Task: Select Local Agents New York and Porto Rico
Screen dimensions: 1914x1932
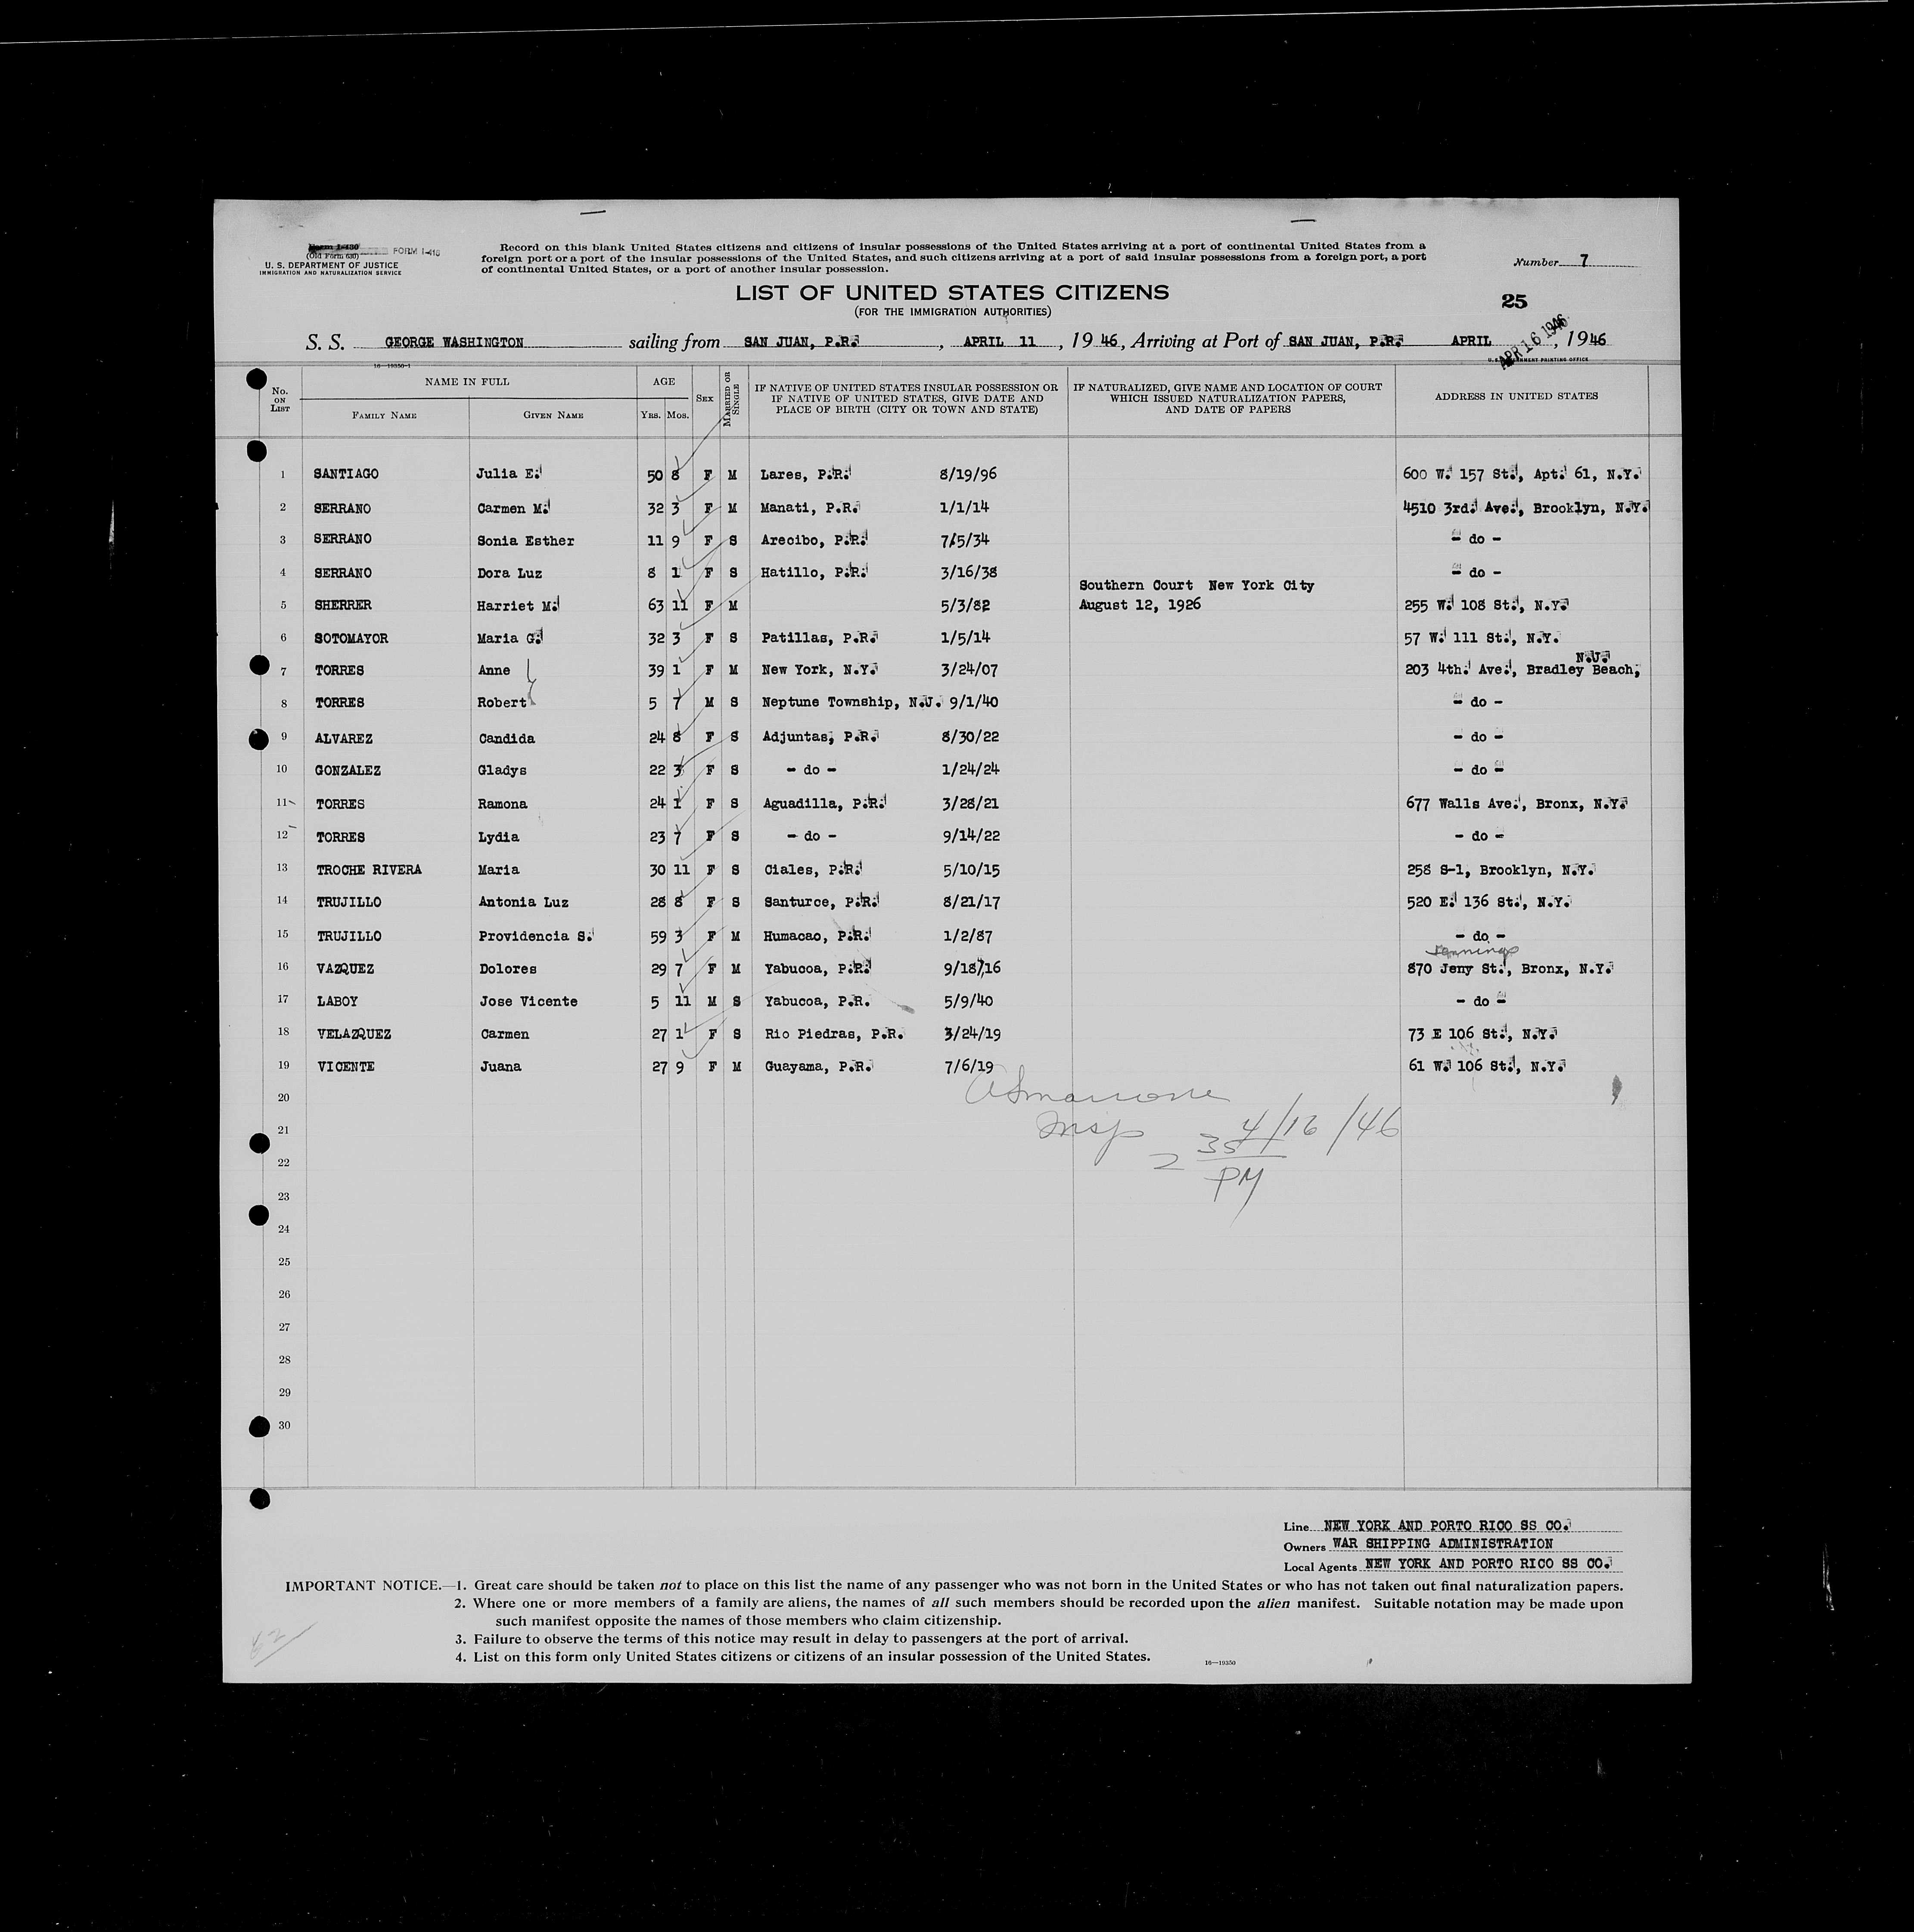Action: [1488, 1563]
